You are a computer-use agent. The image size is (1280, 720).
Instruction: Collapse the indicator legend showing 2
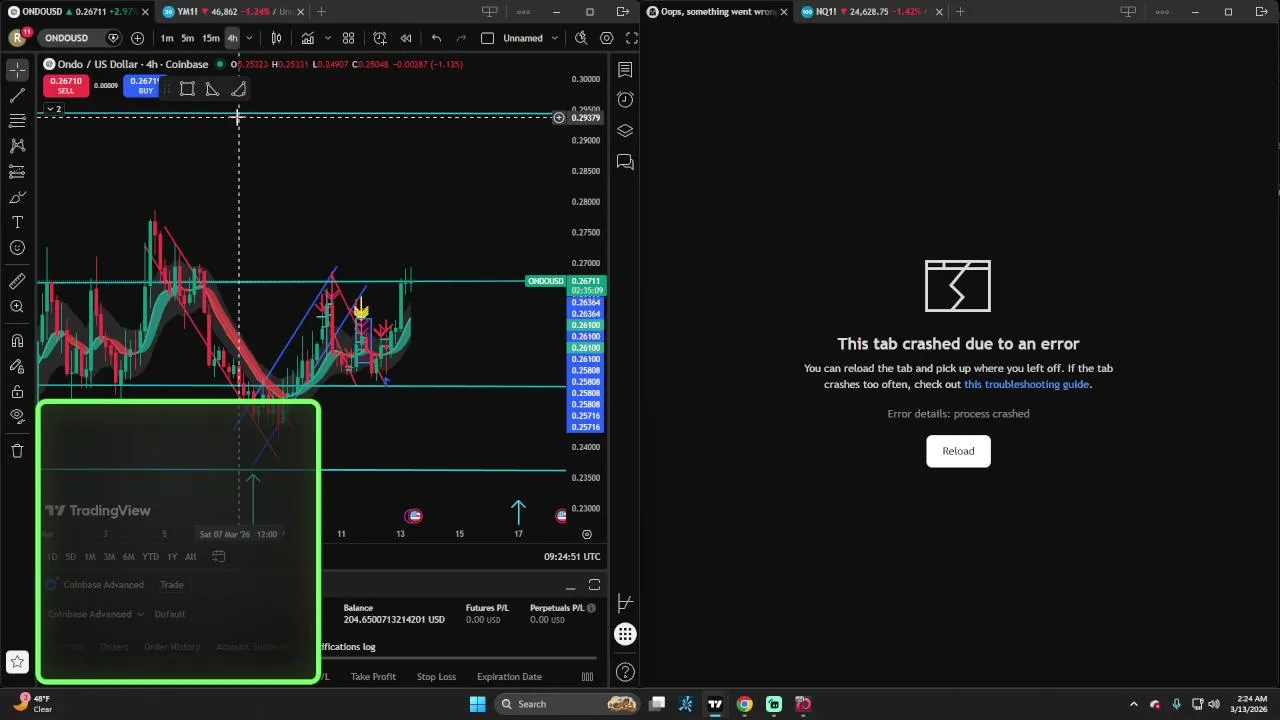54,109
